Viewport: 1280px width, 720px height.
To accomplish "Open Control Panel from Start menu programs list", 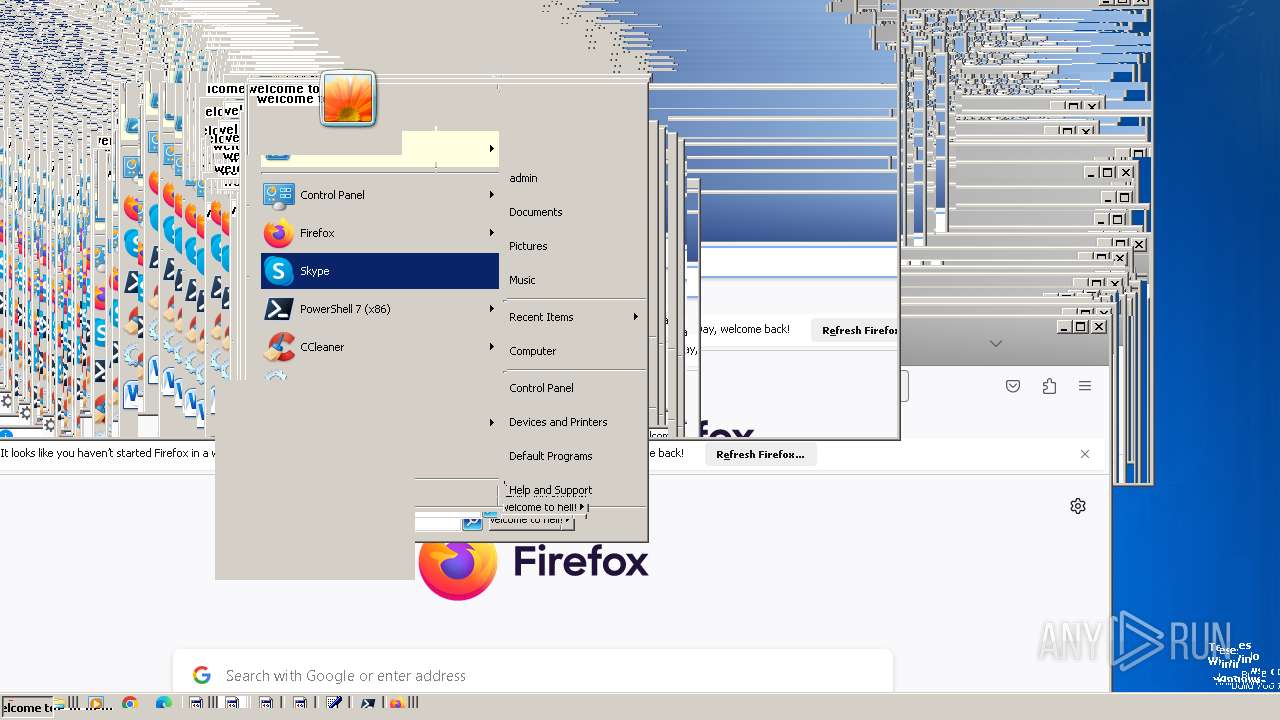I will (x=380, y=195).
